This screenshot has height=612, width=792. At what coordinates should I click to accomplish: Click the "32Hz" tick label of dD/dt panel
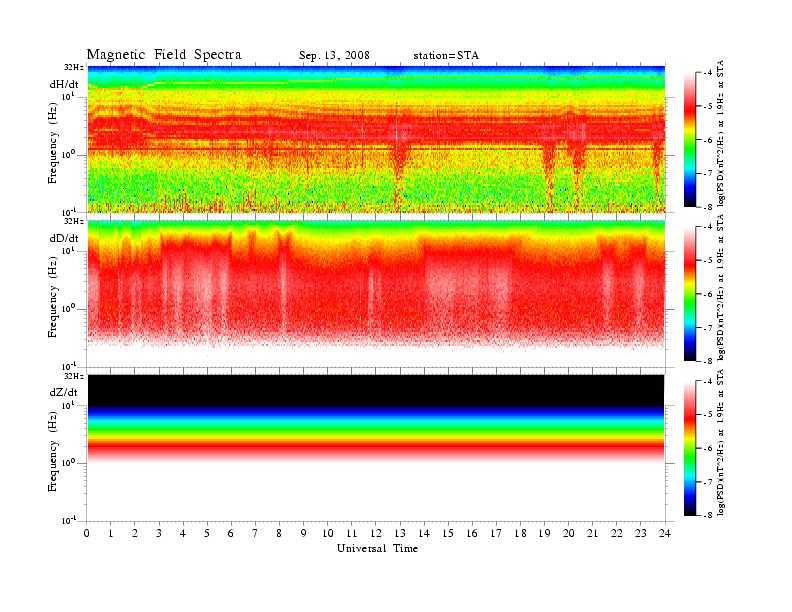click(73, 221)
